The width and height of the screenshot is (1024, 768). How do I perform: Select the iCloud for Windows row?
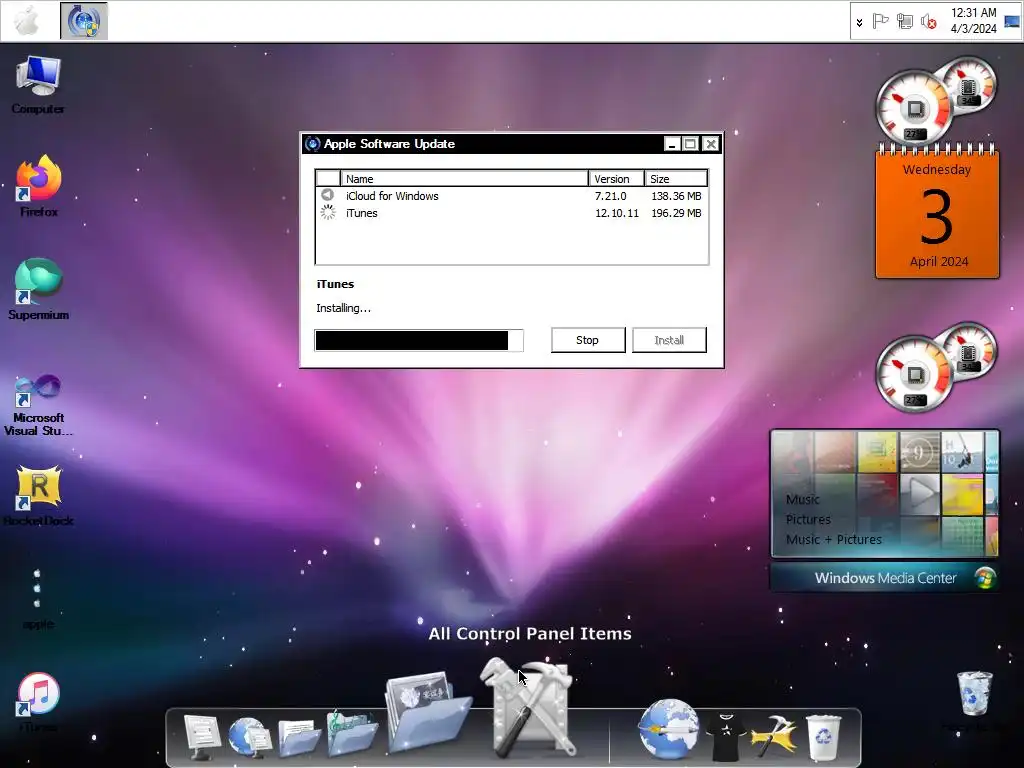click(511, 196)
